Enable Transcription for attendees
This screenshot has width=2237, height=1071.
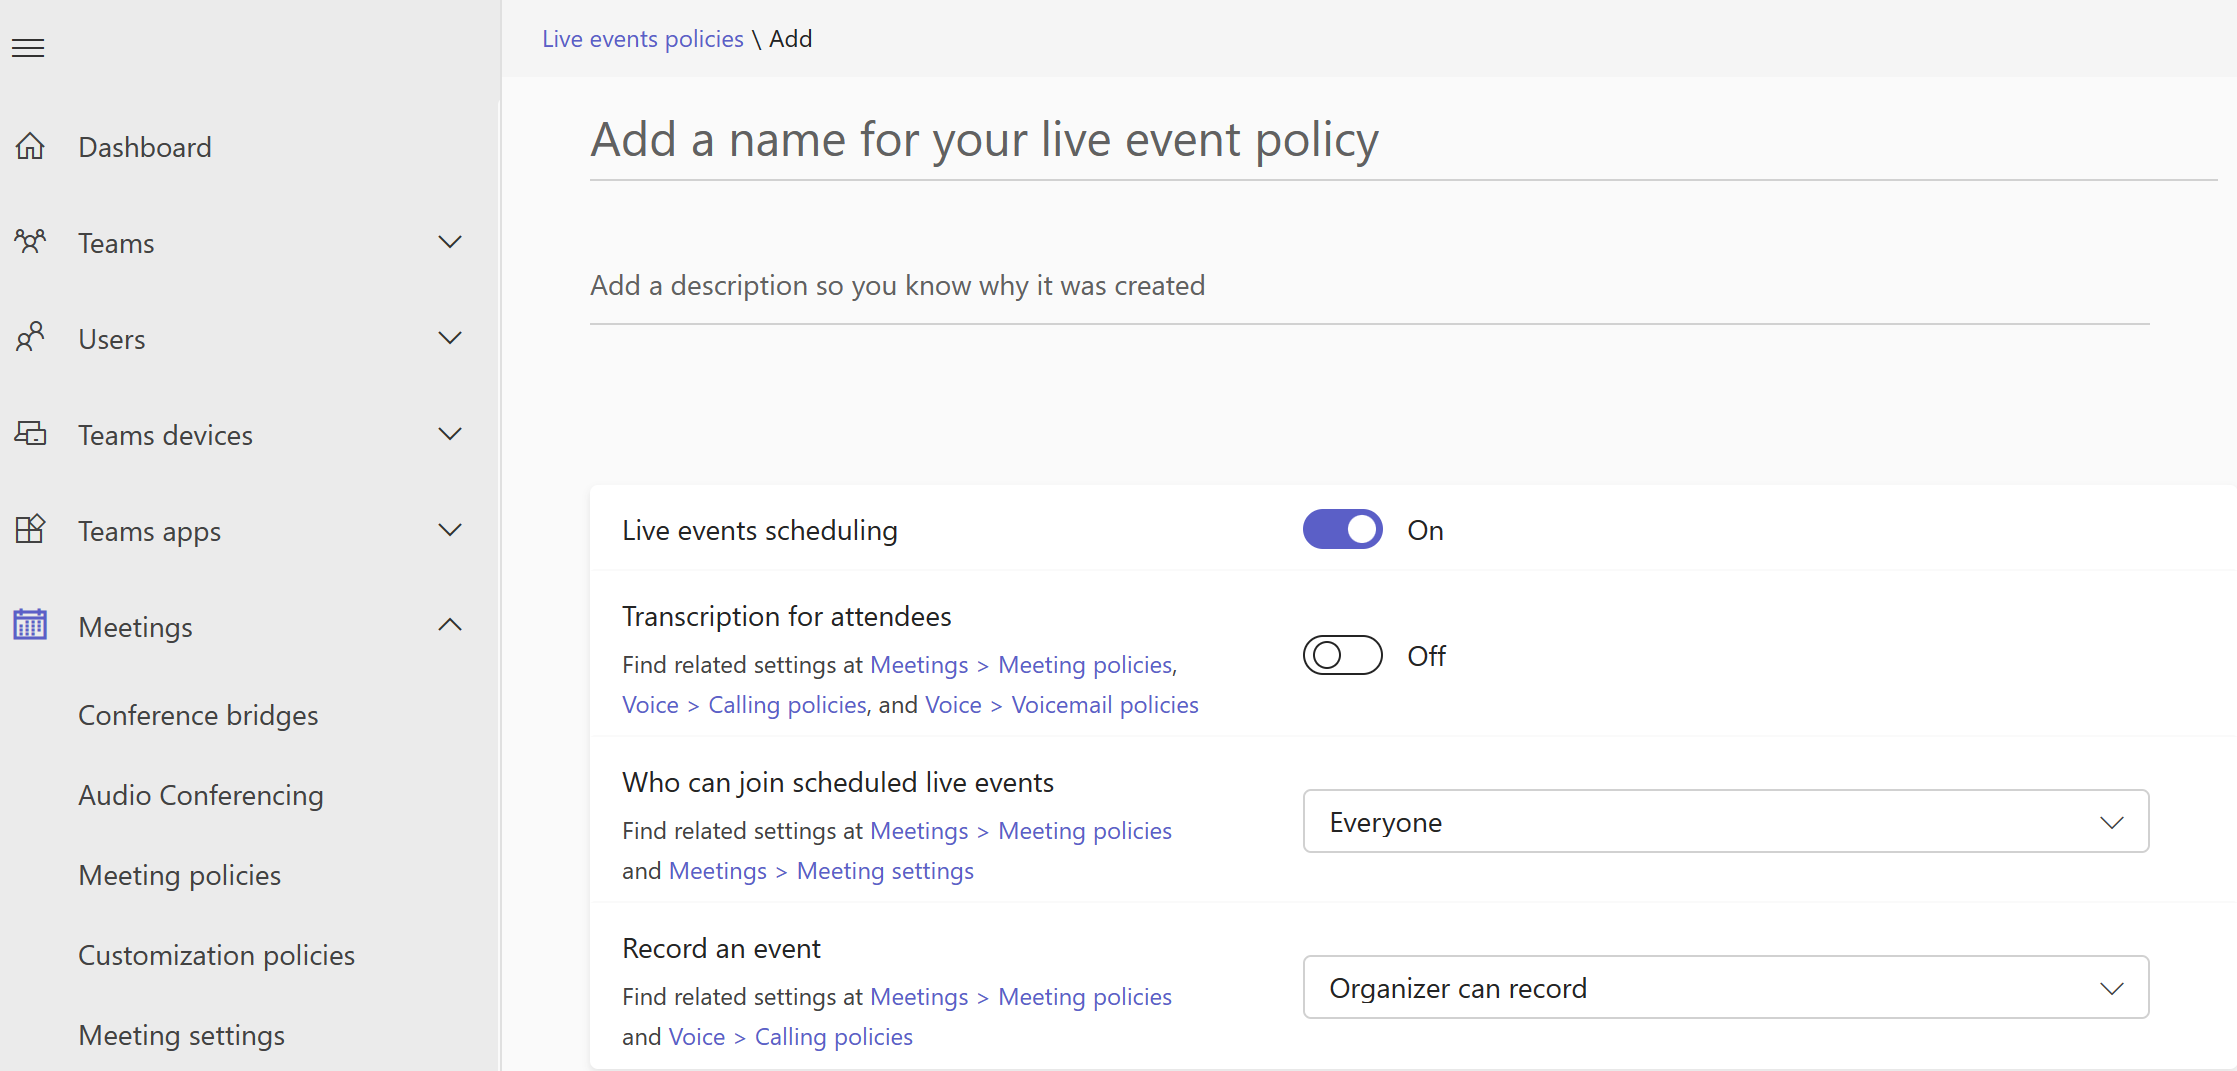[x=1342, y=655]
